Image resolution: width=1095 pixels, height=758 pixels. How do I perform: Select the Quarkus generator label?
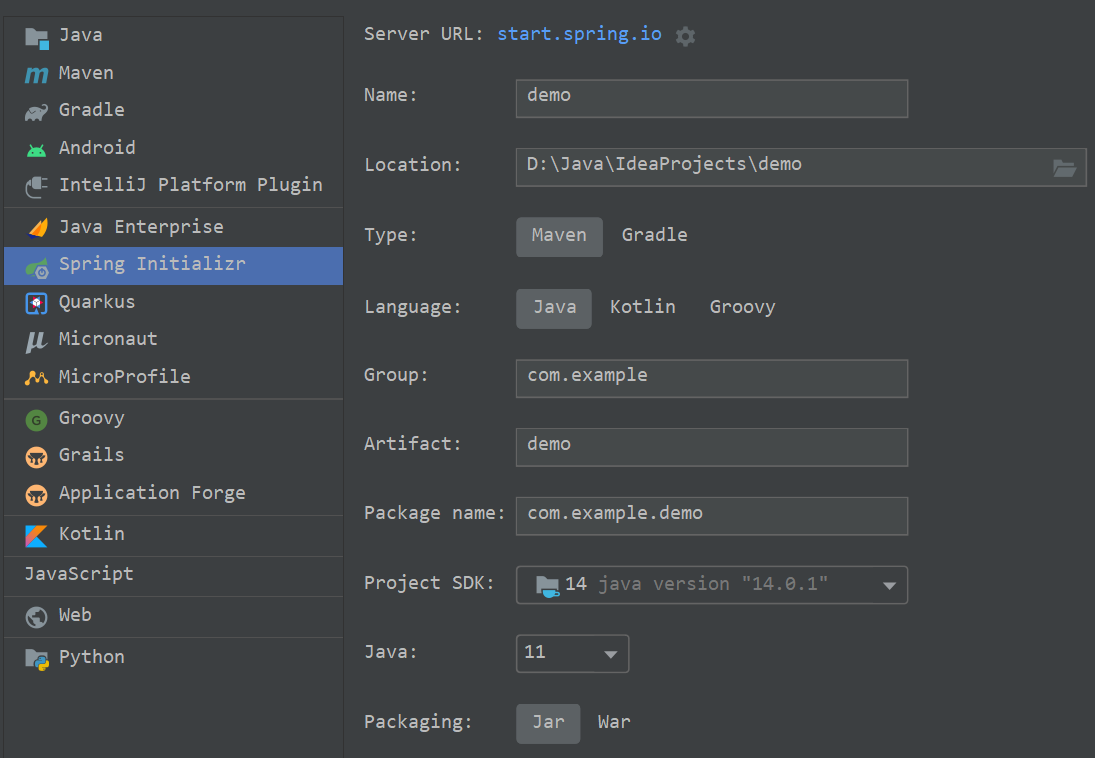97,302
